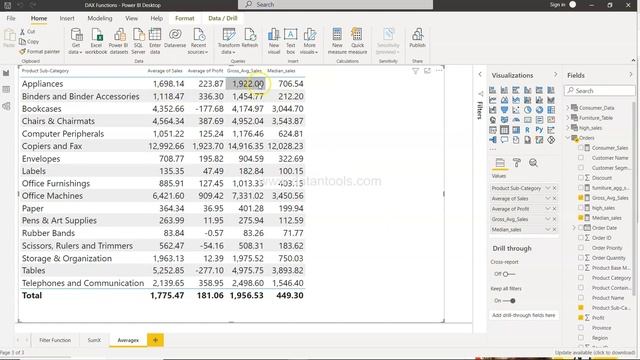This screenshot has height=360, width=640.
Task: Check the Consumer_Sales field
Action: coord(580,148)
